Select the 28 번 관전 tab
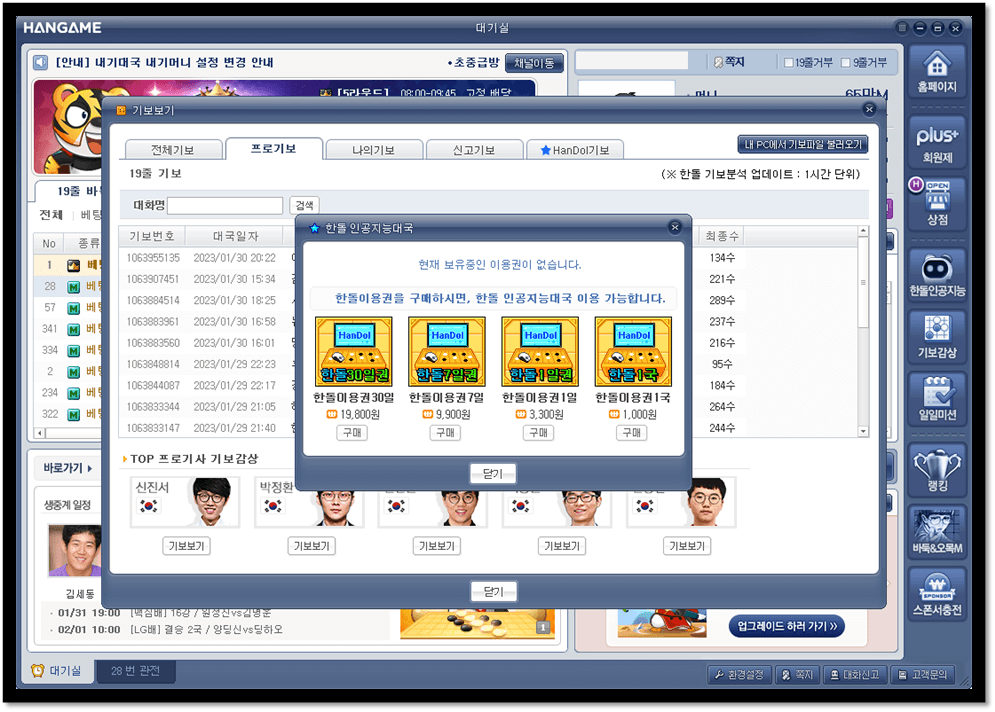This screenshot has height=712, width=995. tap(135, 673)
